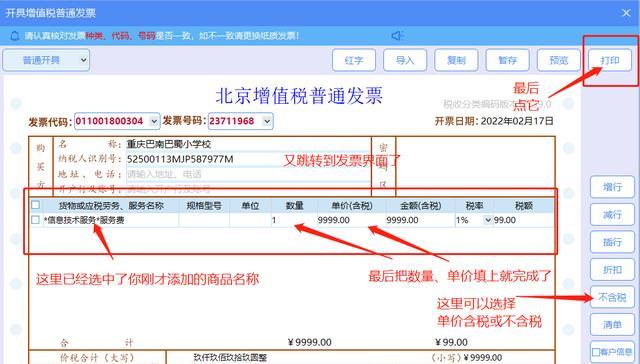Click the 导入 button

pyautogui.click(x=405, y=60)
